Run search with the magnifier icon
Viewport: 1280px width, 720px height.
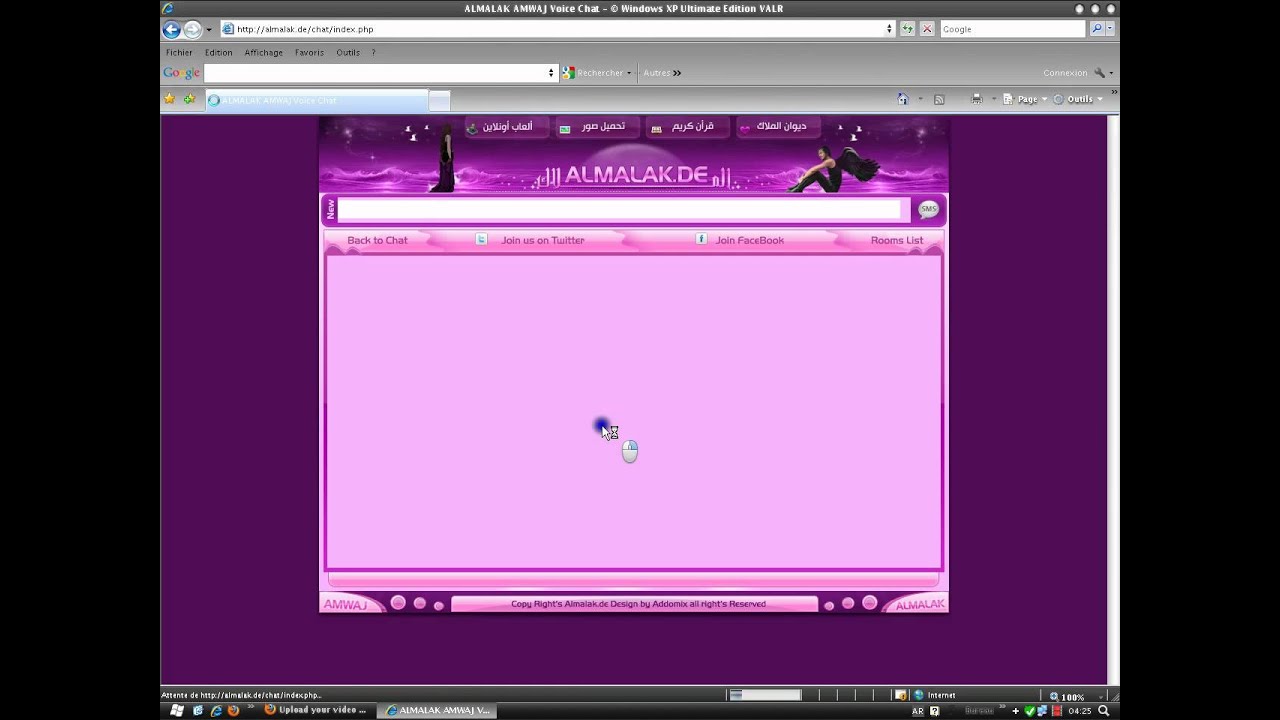point(1096,29)
